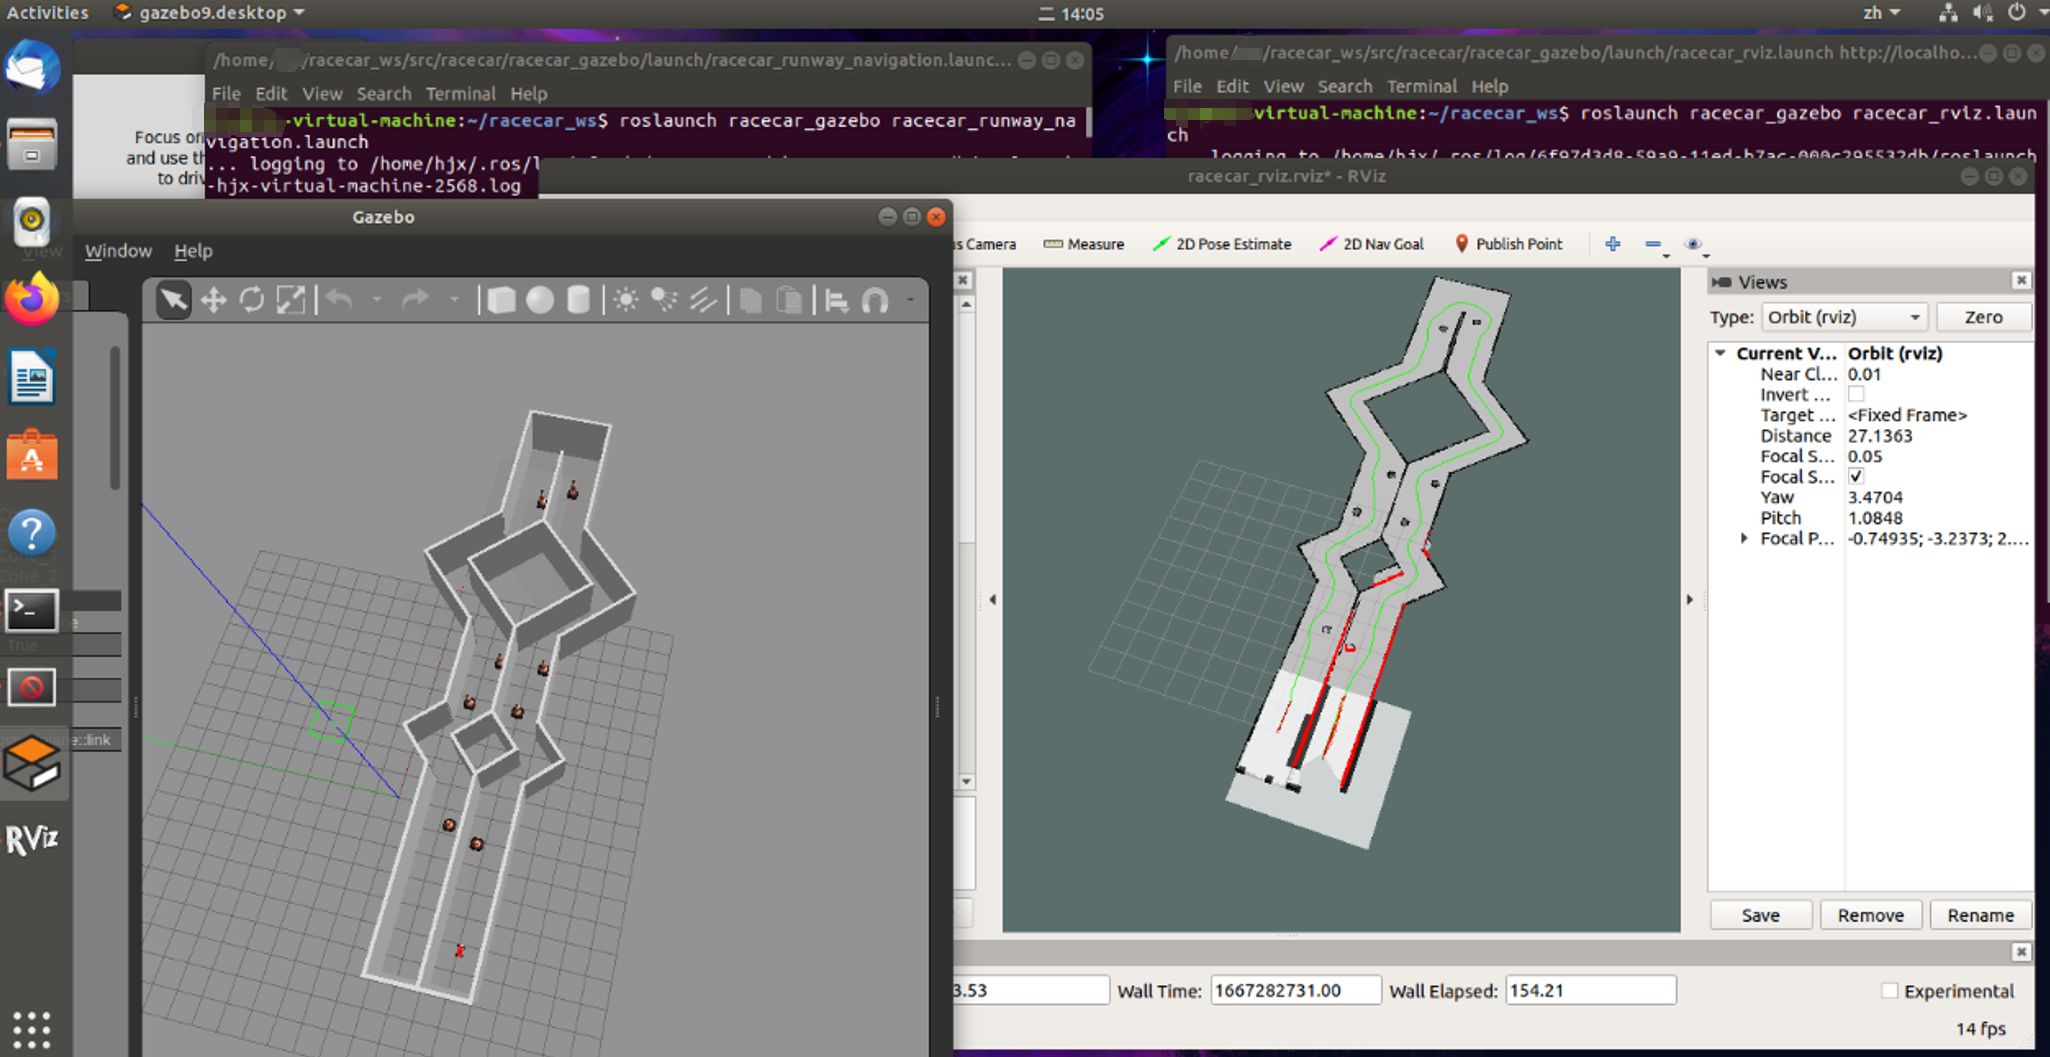Insert a Sphere shape in Gazebo
Screen dimensions: 2050x1057
click(x=540, y=300)
